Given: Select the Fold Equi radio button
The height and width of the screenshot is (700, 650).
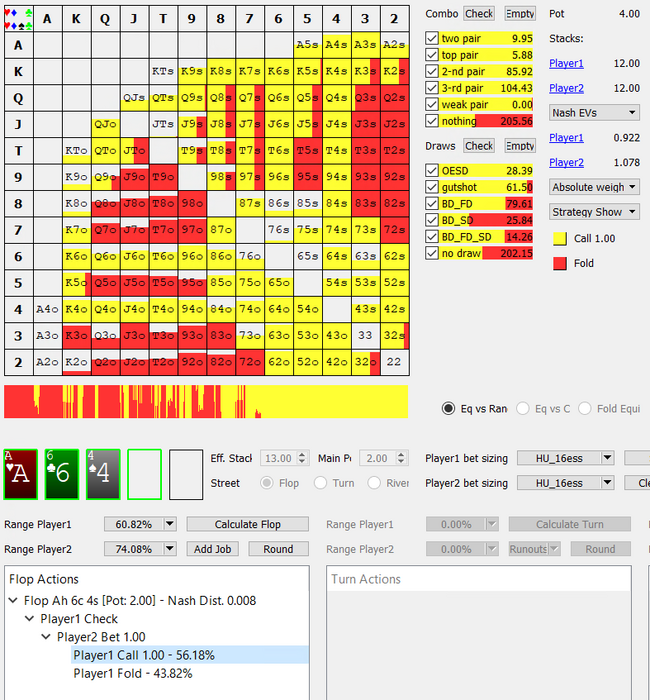Looking at the screenshot, I should point(584,408).
